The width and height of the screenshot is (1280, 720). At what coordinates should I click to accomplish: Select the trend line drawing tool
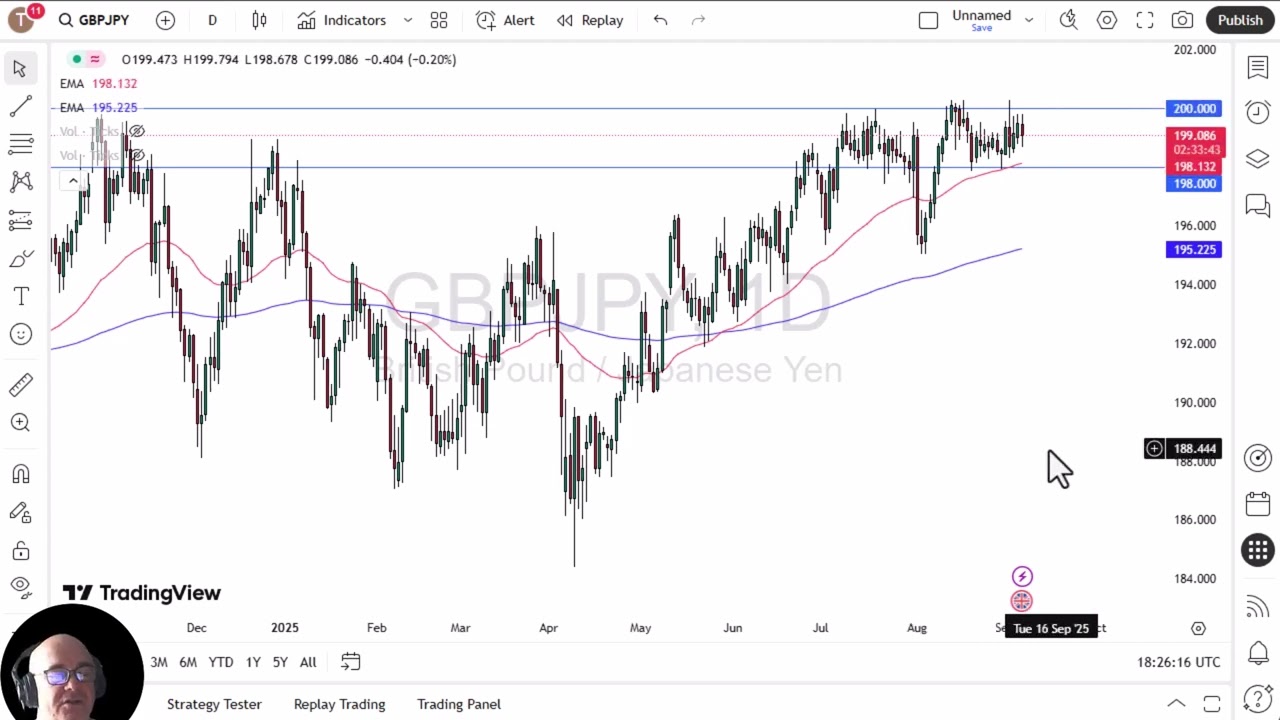(20, 106)
